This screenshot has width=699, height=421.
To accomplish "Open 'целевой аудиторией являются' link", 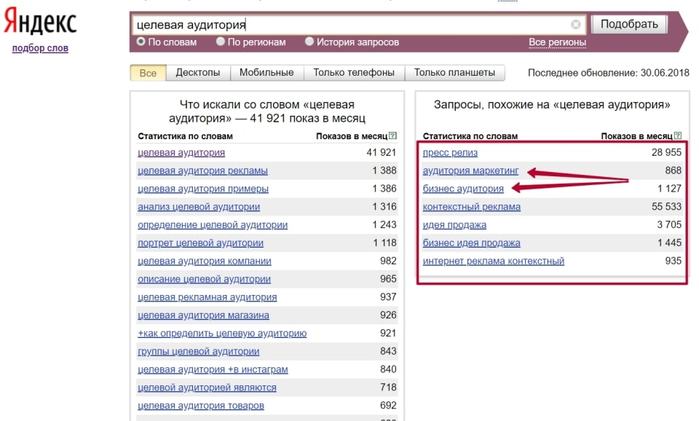I will click(207, 388).
